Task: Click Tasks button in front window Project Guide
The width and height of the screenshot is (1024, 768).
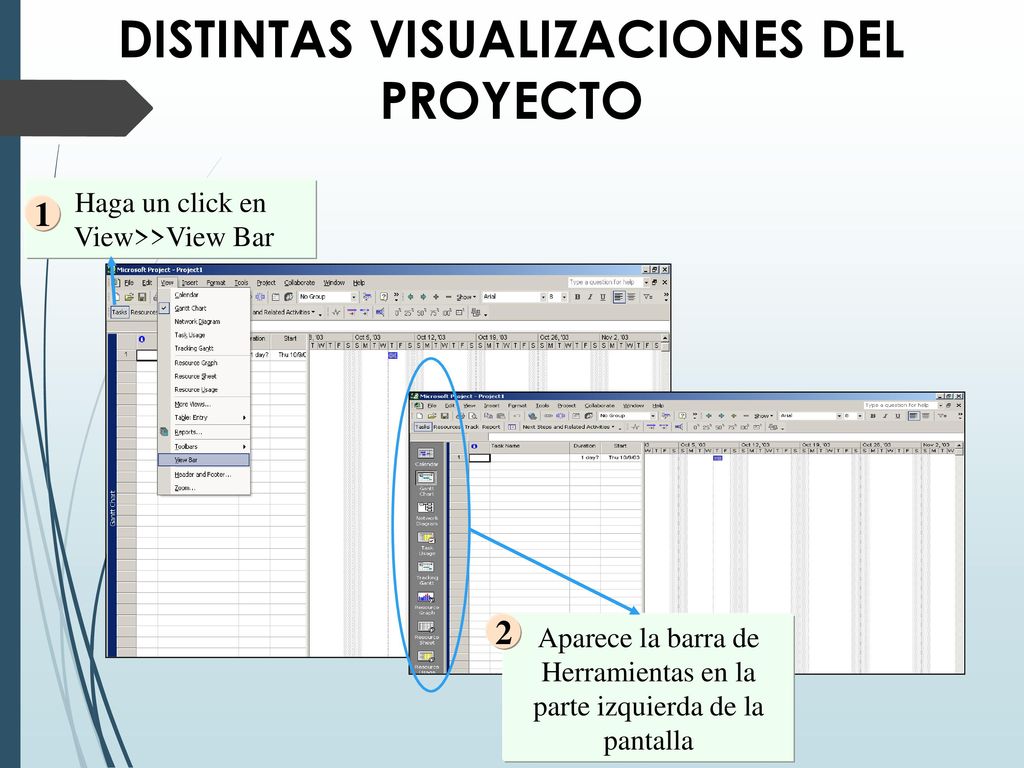Action: [423, 427]
